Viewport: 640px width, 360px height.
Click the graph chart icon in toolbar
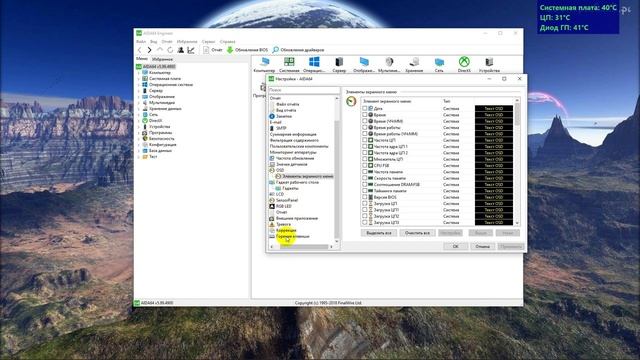click(x=191, y=50)
